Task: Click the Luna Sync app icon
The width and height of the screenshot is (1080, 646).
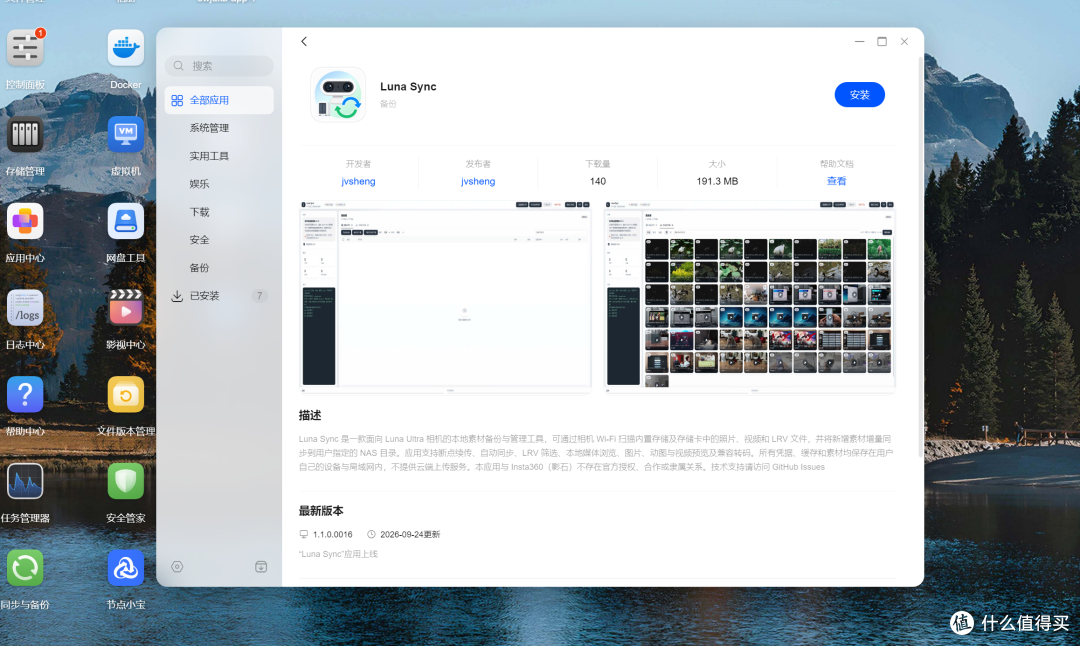Action: (338, 95)
